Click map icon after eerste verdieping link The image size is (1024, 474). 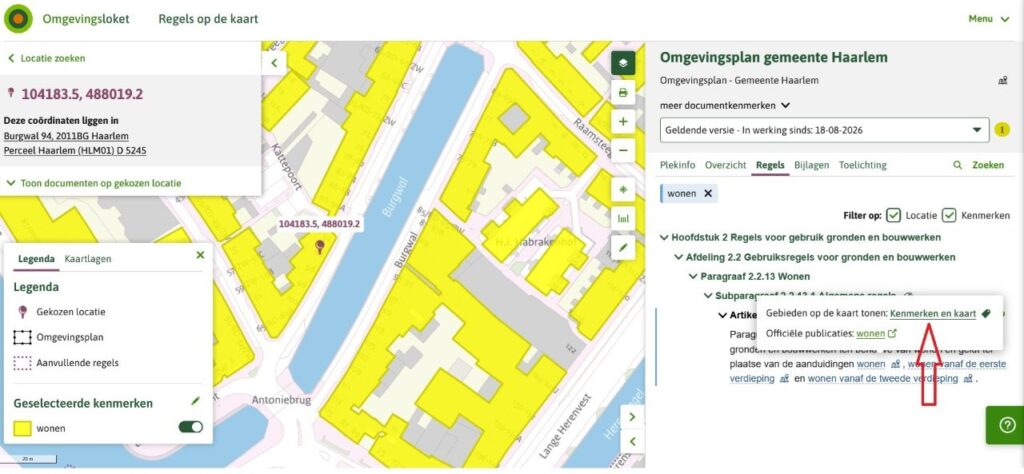click(x=784, y=379)
